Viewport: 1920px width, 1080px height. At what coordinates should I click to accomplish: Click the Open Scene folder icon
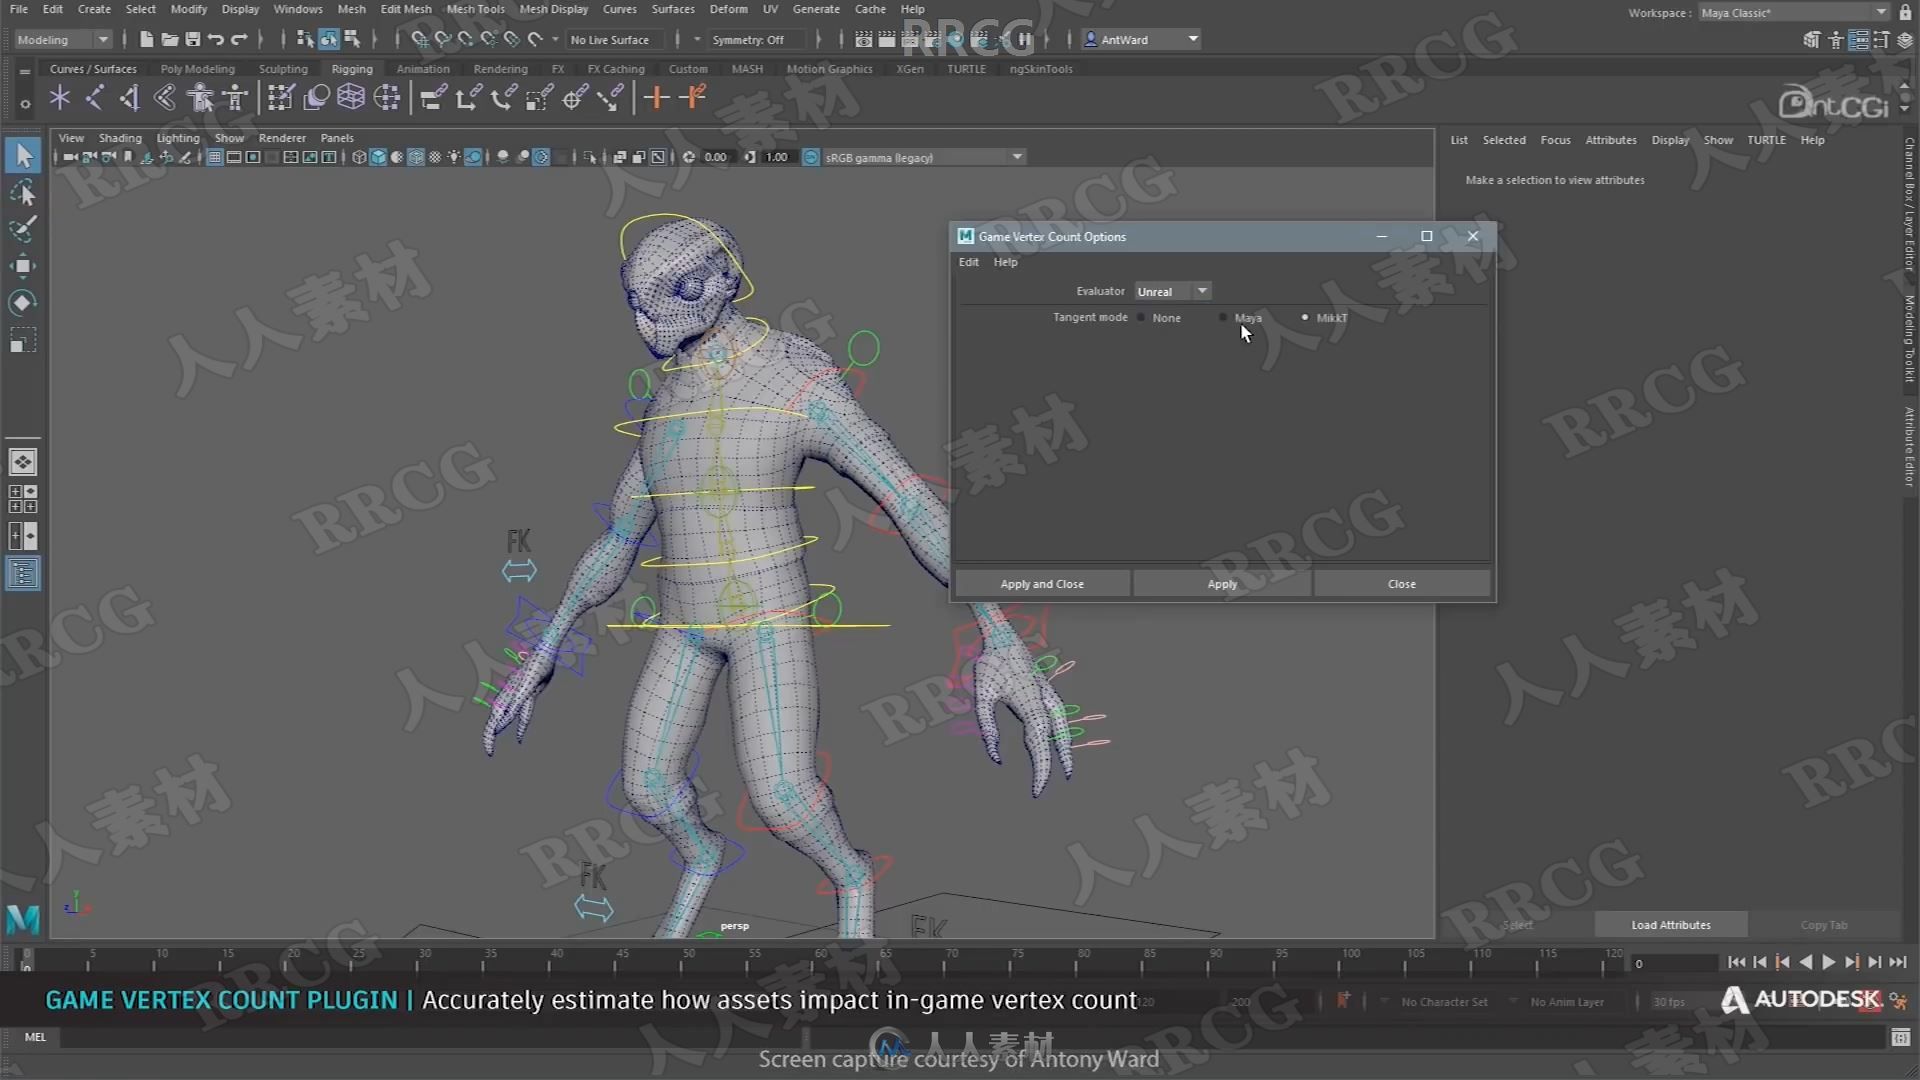click(x=169, y=39)
